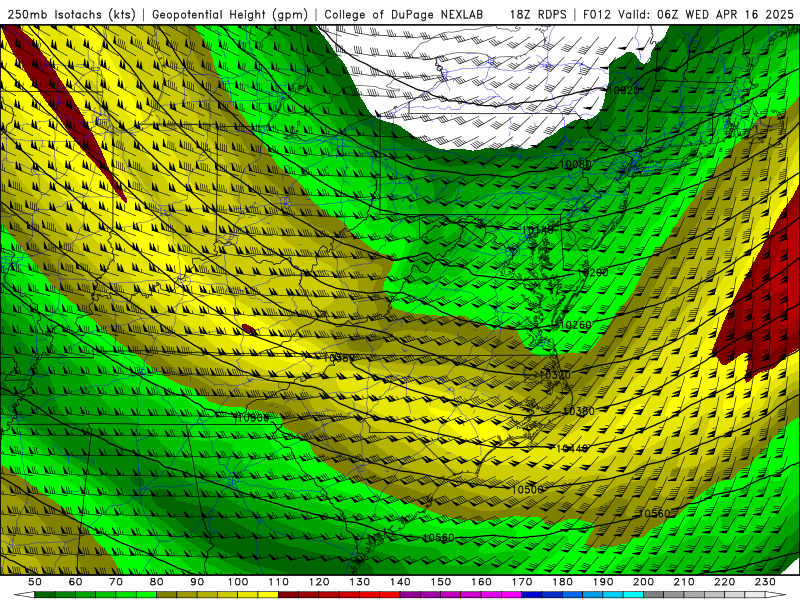Click the 210 kt colorbar label
The height and width of the screenshot is (600, 800).
684,582
